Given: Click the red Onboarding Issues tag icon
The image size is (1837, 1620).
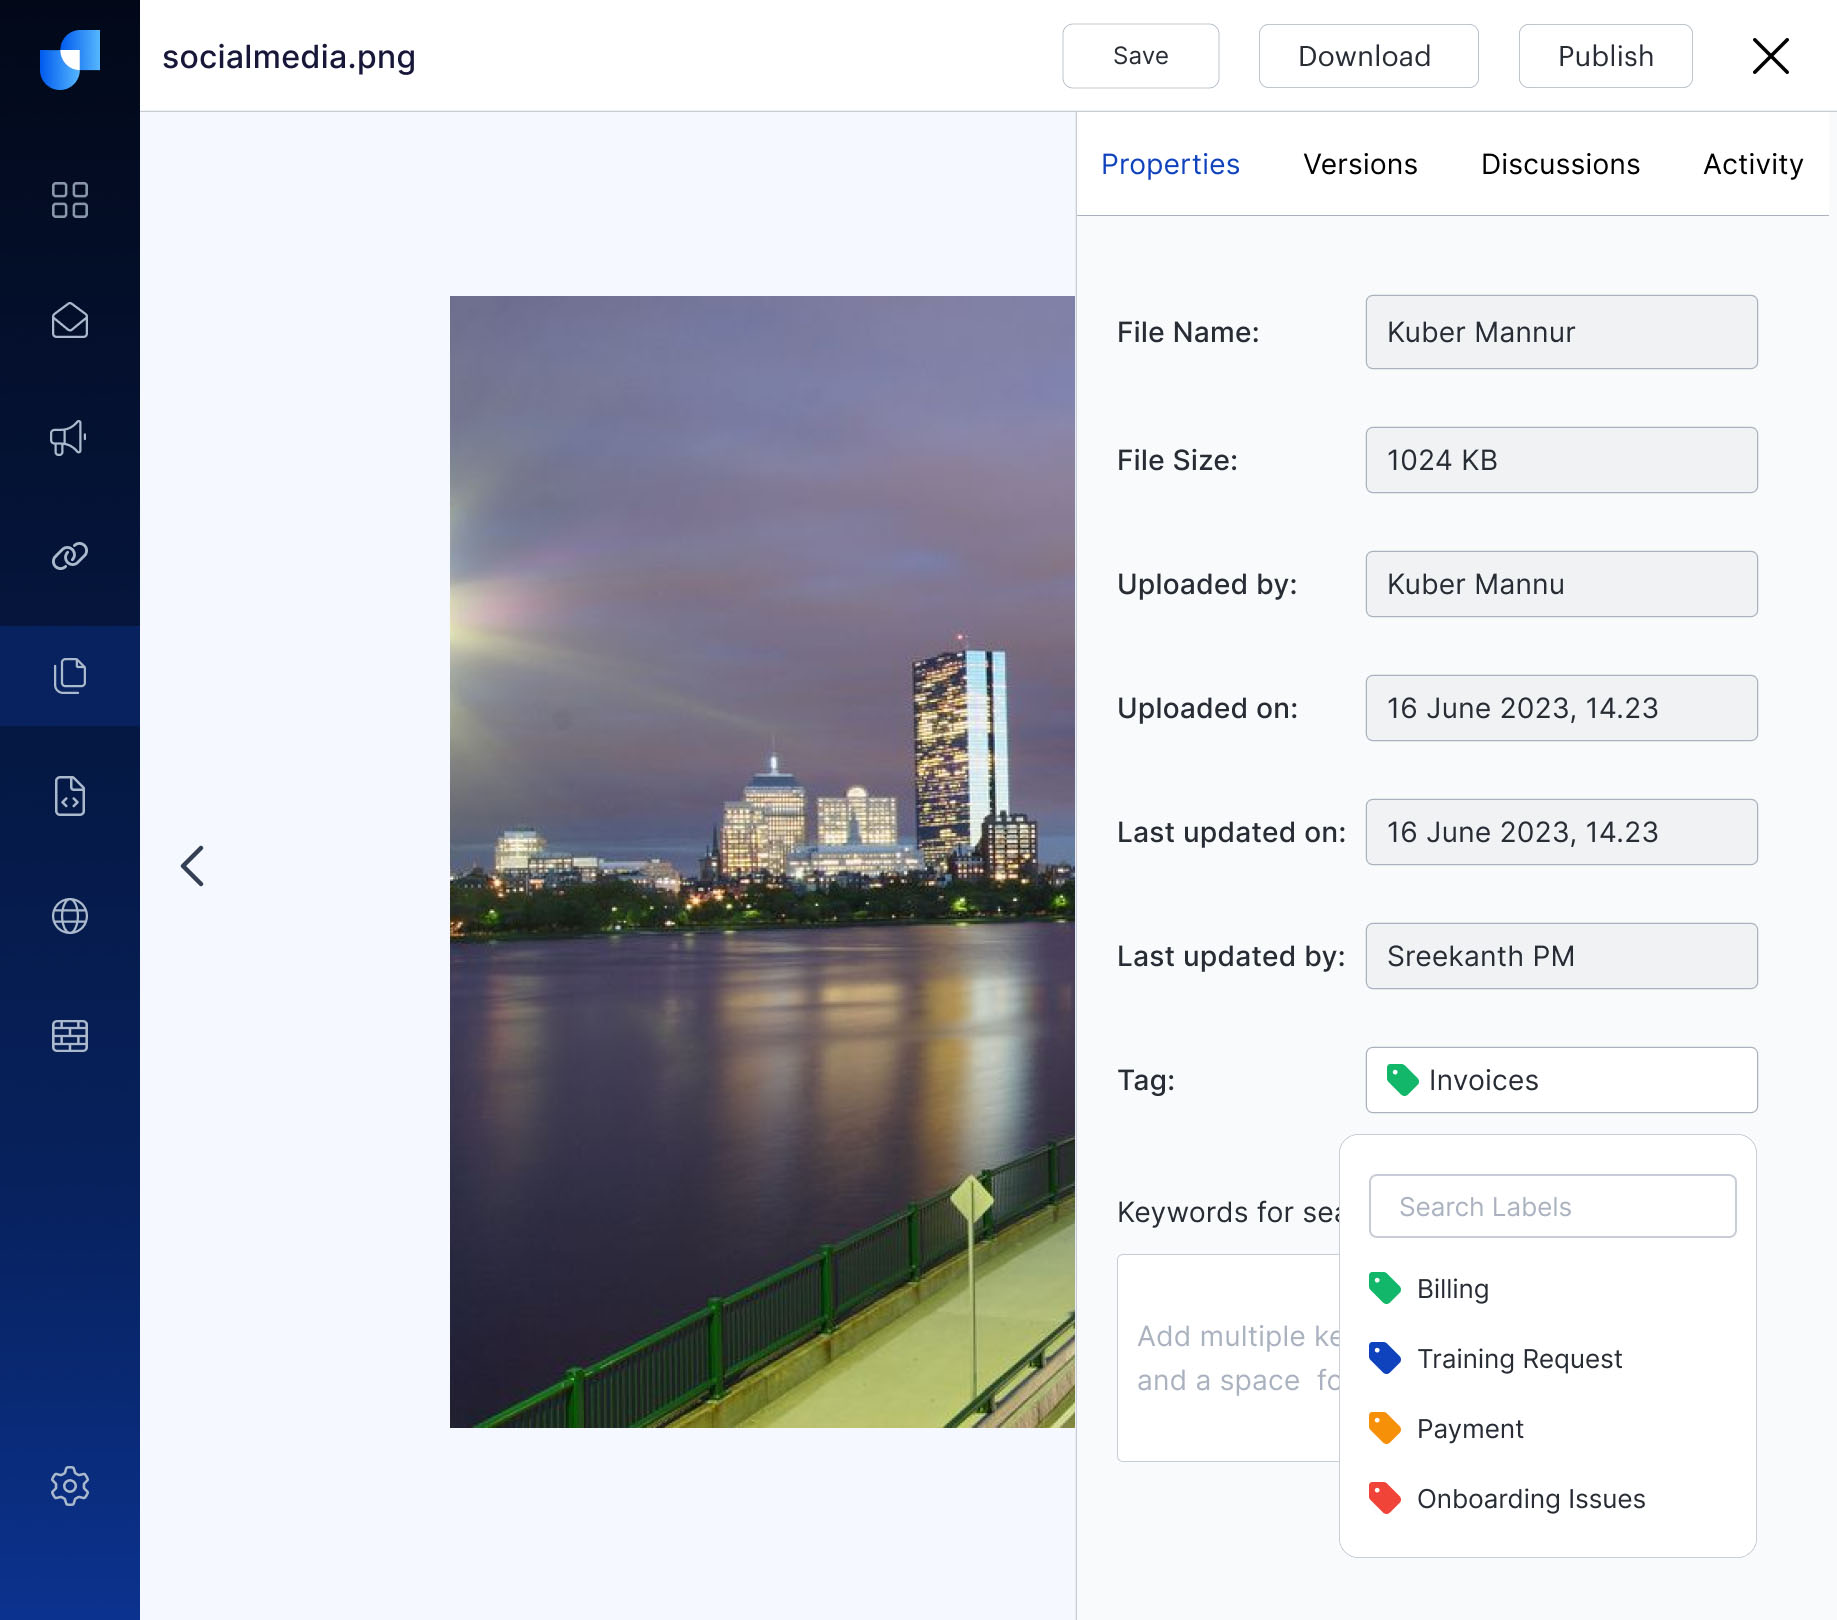Looking at the screenshot, I should click(x=1384, y=1498).
